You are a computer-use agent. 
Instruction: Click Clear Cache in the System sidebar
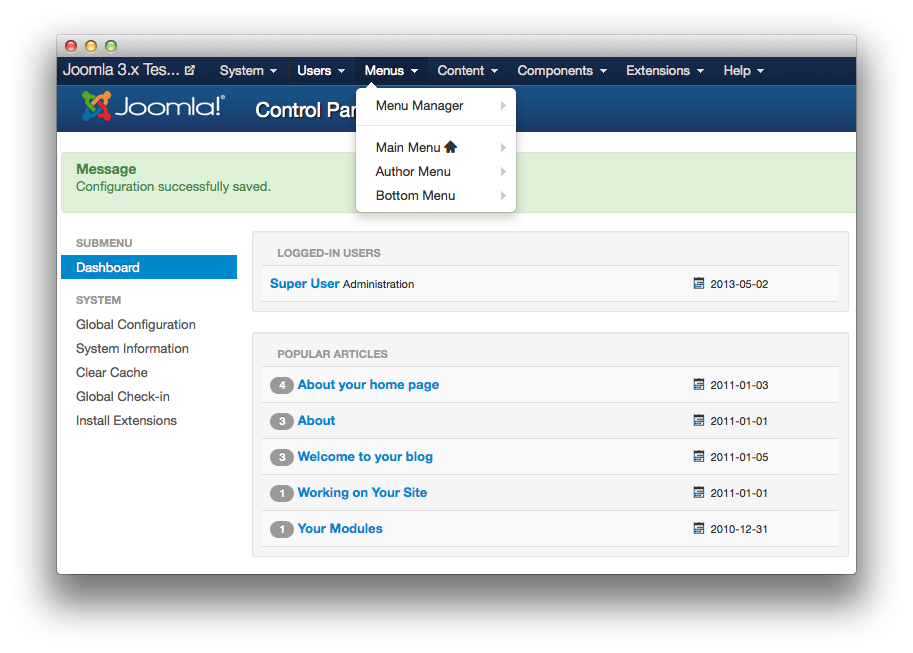tap(112, 373)
